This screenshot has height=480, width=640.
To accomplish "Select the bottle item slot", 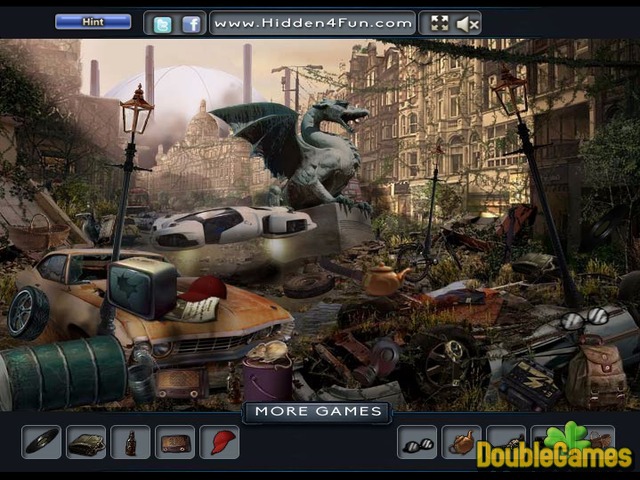I will tap(130, 442).
